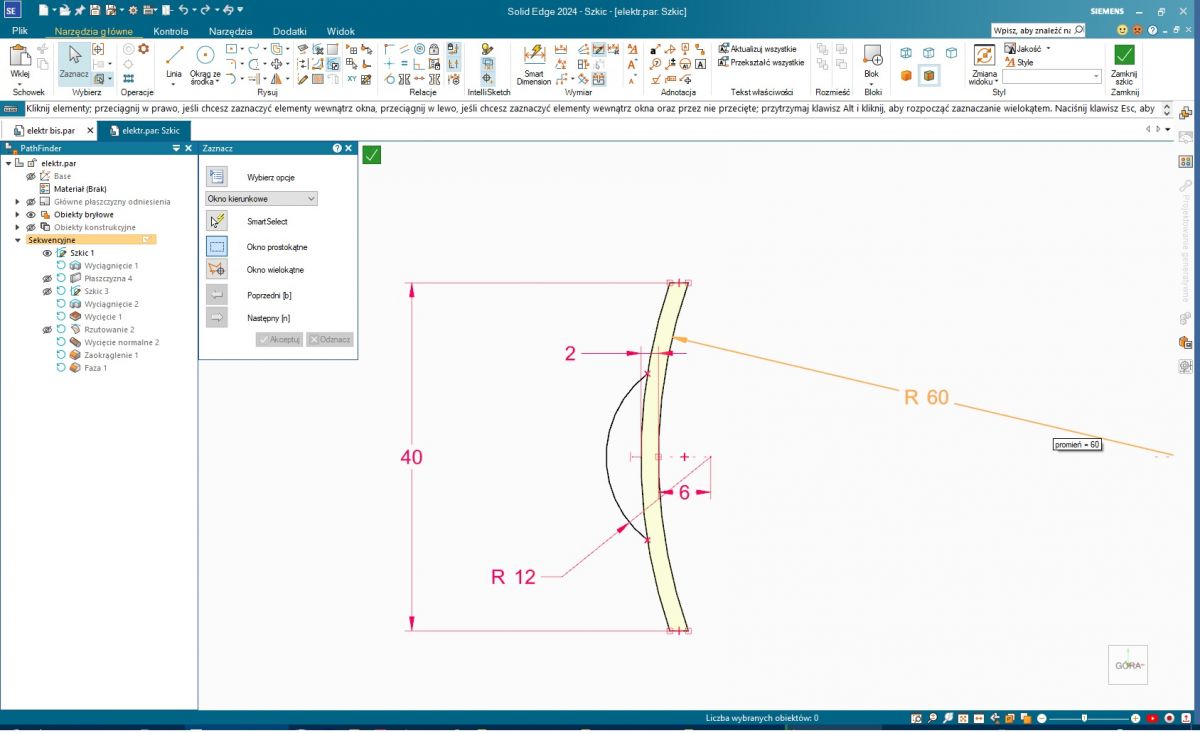Click the solid orange shaded cube style
This screenshot has height=733, width=1200.
tap(906, 76)
